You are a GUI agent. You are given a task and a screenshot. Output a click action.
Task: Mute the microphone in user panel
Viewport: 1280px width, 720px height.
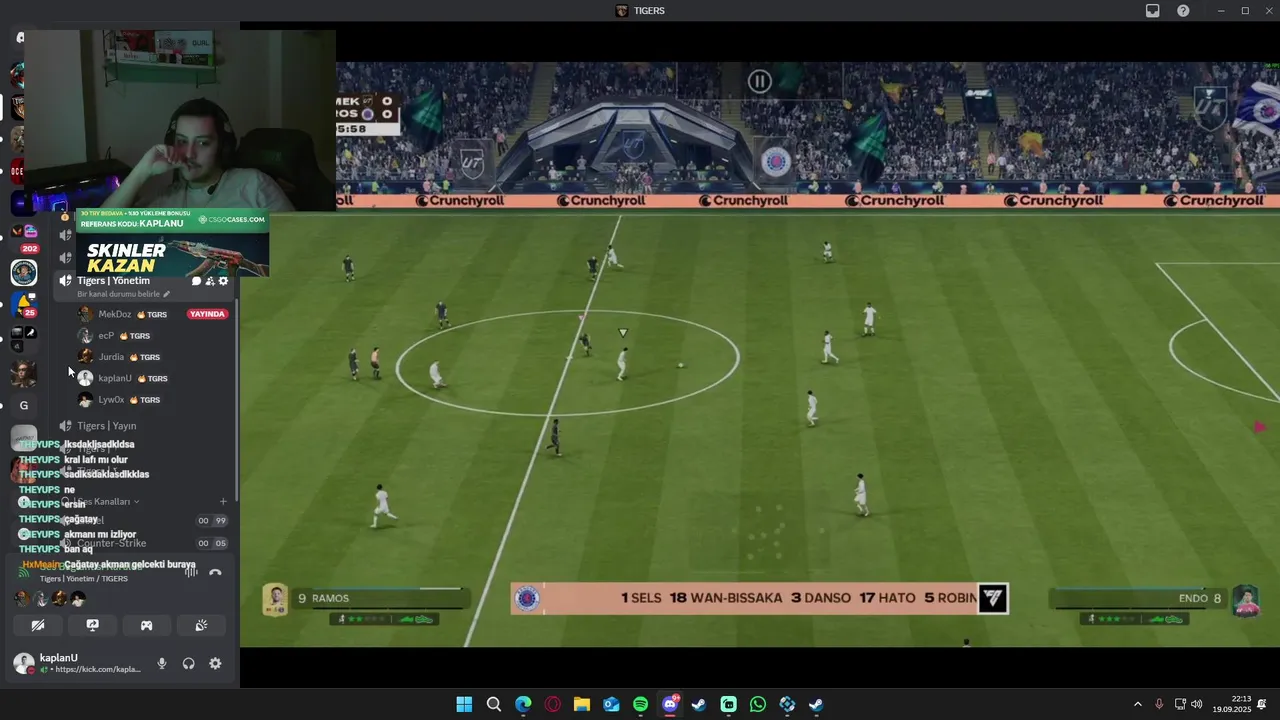point(162,663)
